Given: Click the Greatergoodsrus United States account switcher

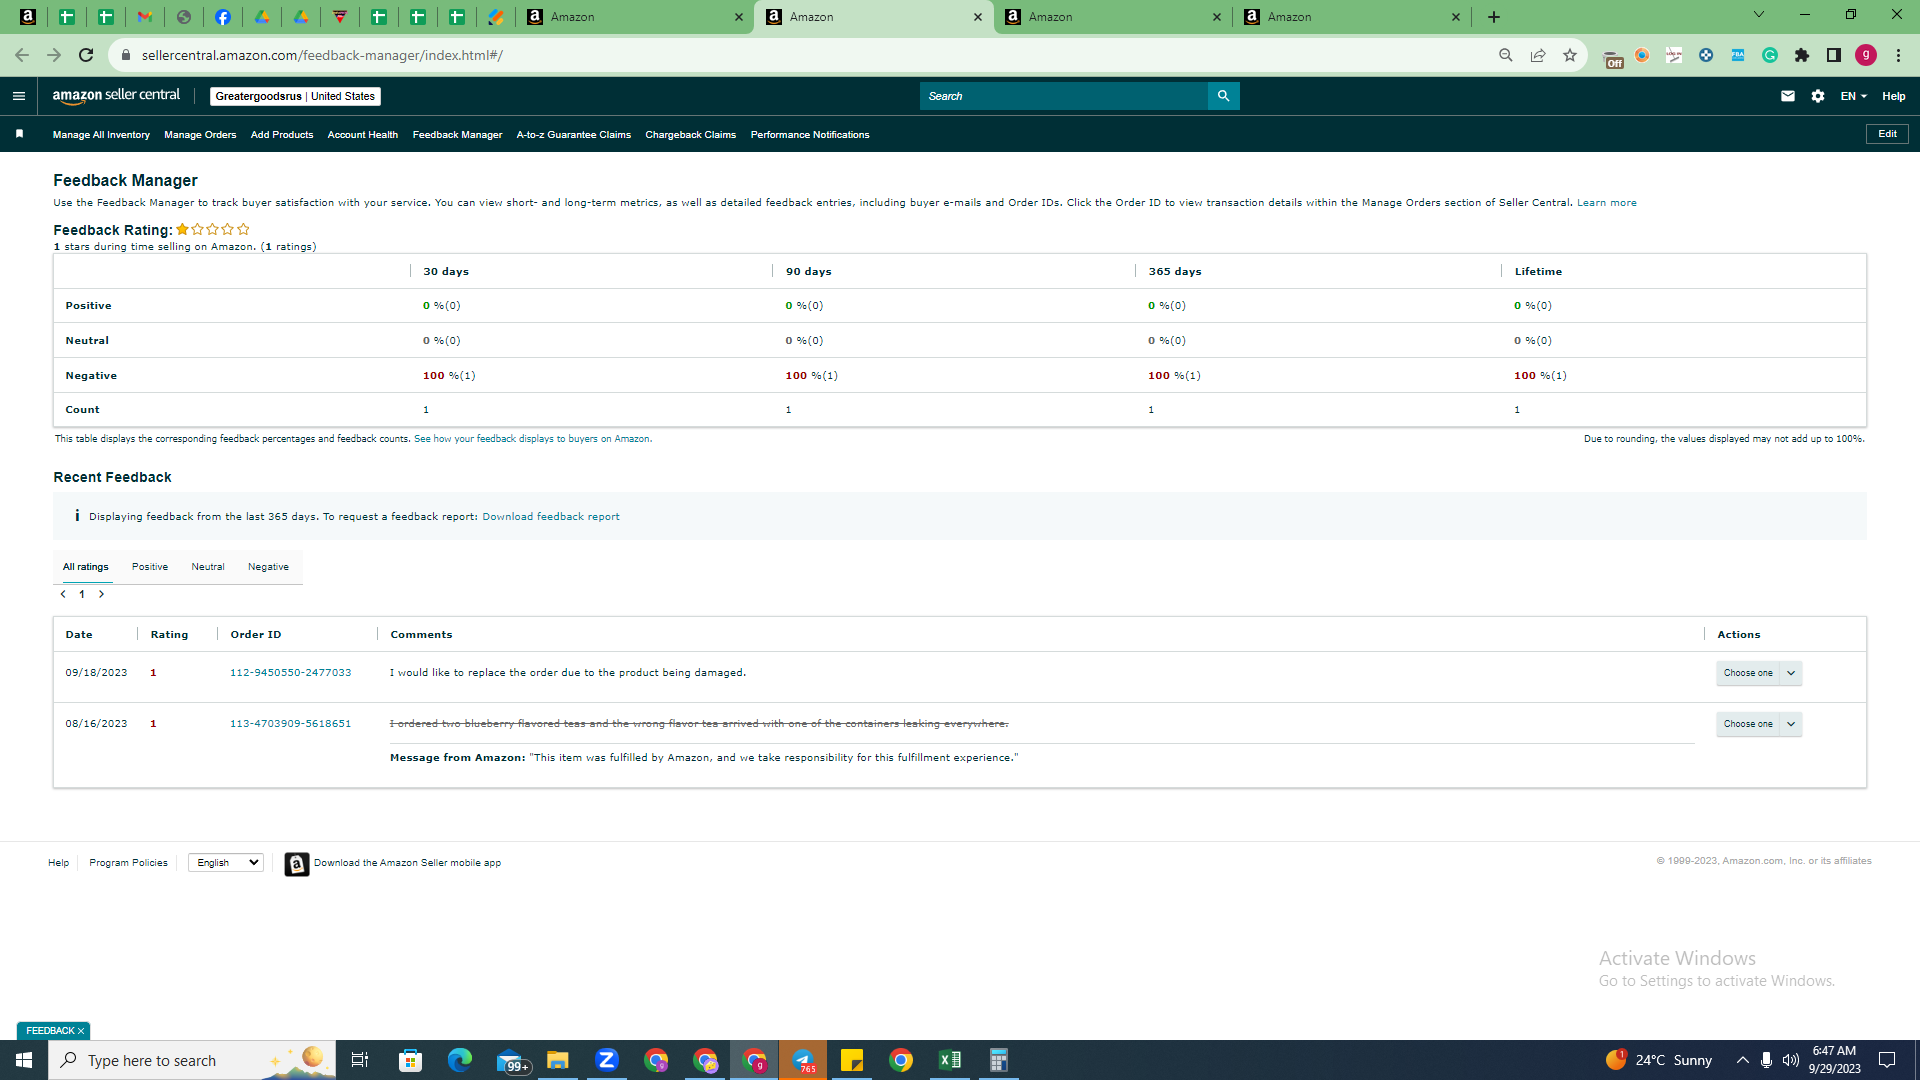Looking at the screenshot, I should coord(295,96).
